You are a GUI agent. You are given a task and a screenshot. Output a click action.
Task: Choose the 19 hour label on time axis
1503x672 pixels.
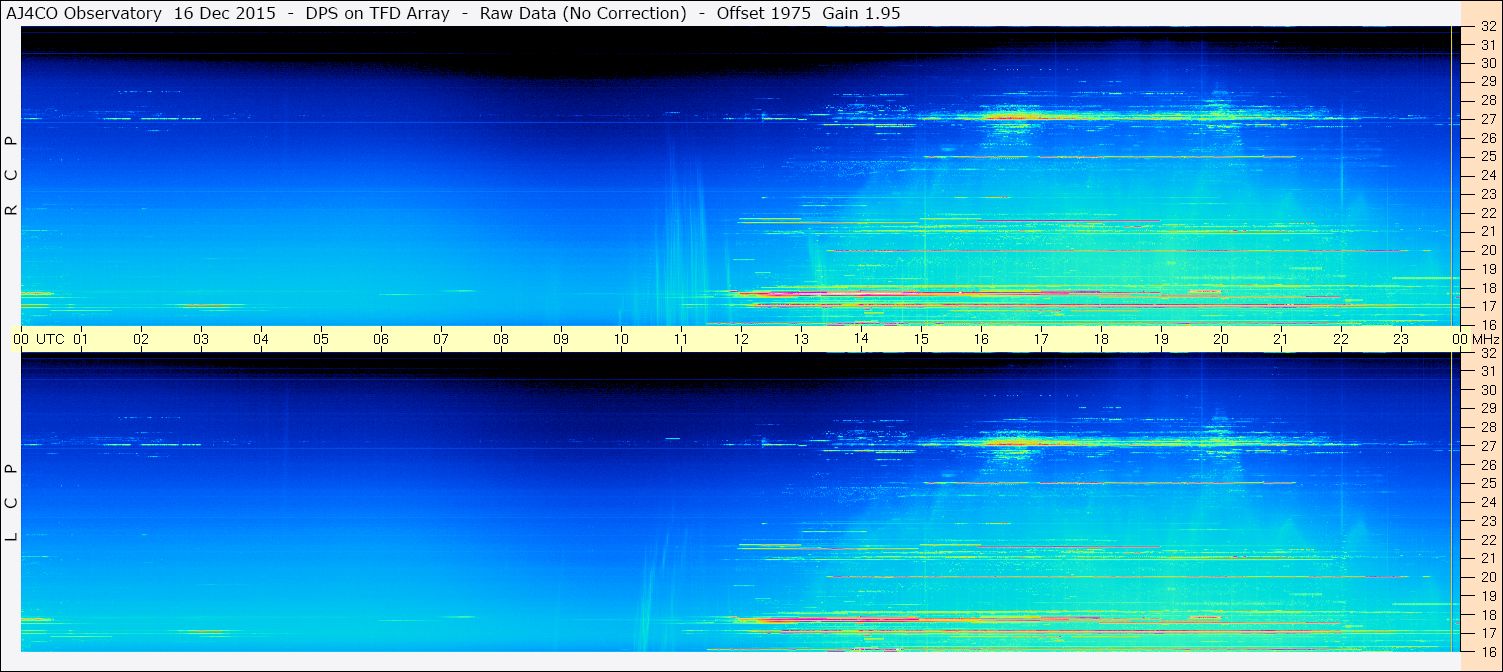tap(1161, 339)
